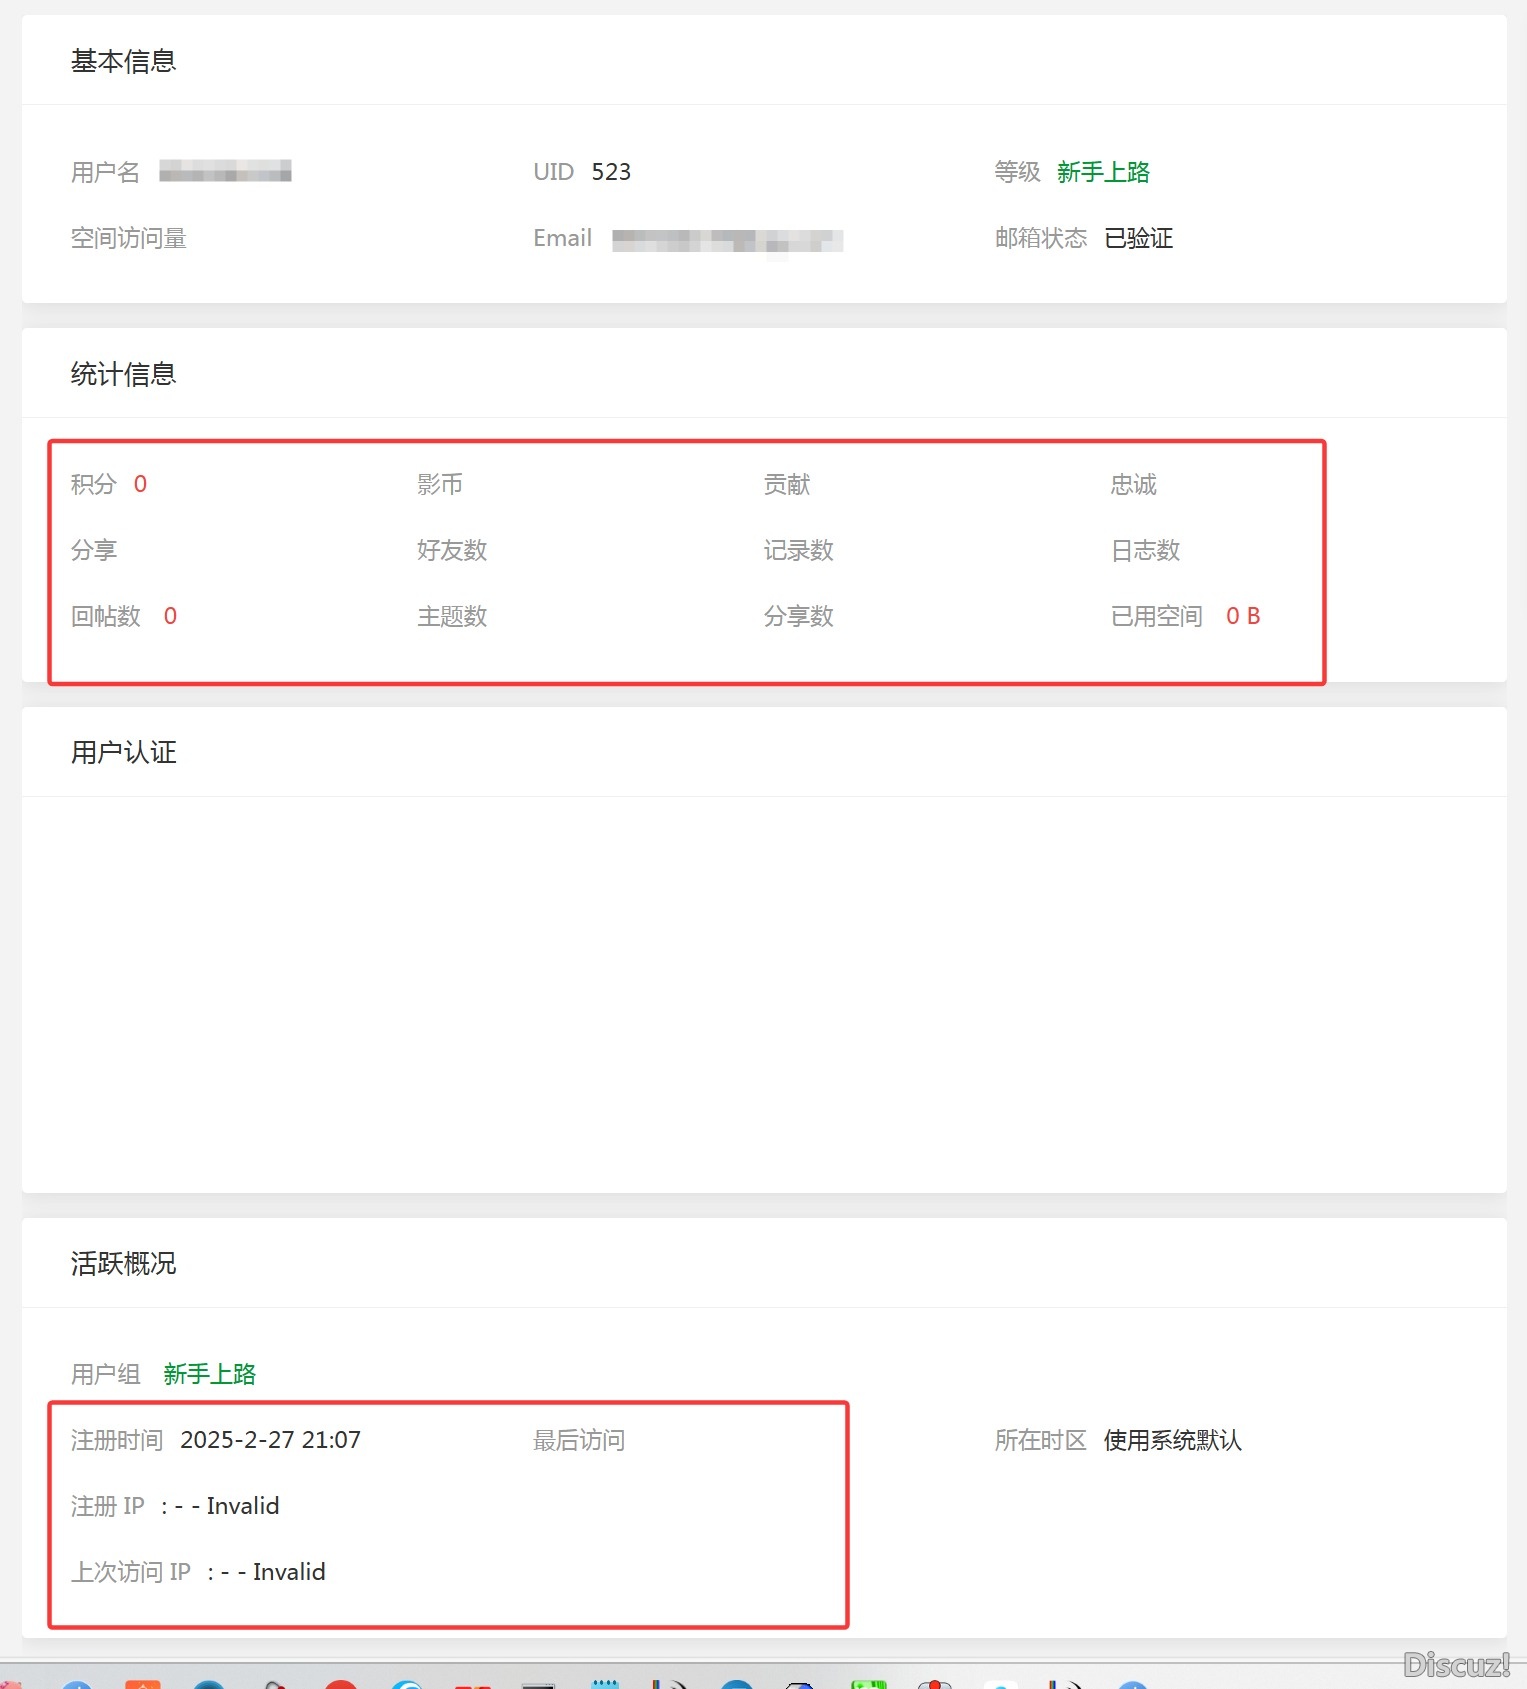Open the 新手上路 user group link
Screen dimensions: 1527x1689
click(209, 1374)
